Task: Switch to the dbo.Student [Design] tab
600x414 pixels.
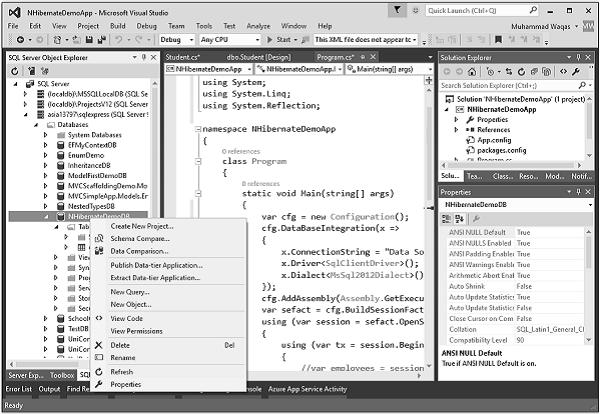Action: coord(259,57)
